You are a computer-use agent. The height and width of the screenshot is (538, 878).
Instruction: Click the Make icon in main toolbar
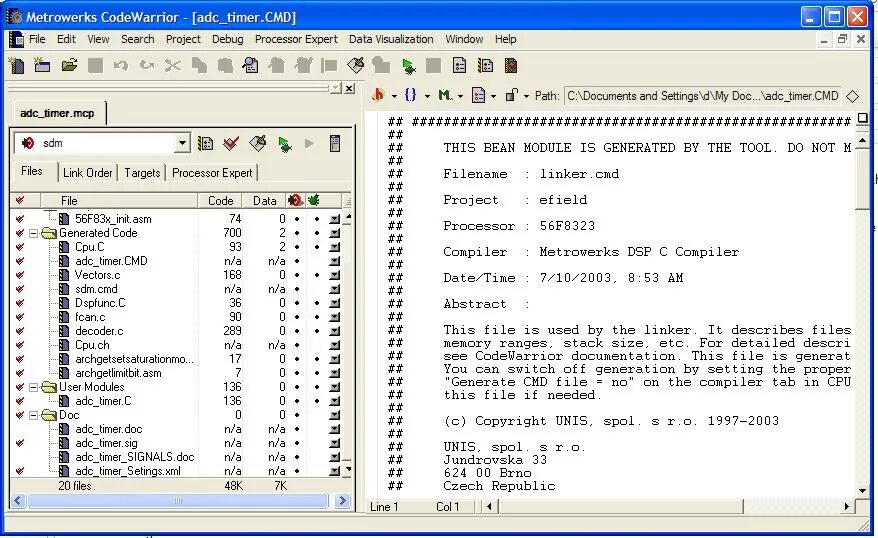click(x=356, y=66)
